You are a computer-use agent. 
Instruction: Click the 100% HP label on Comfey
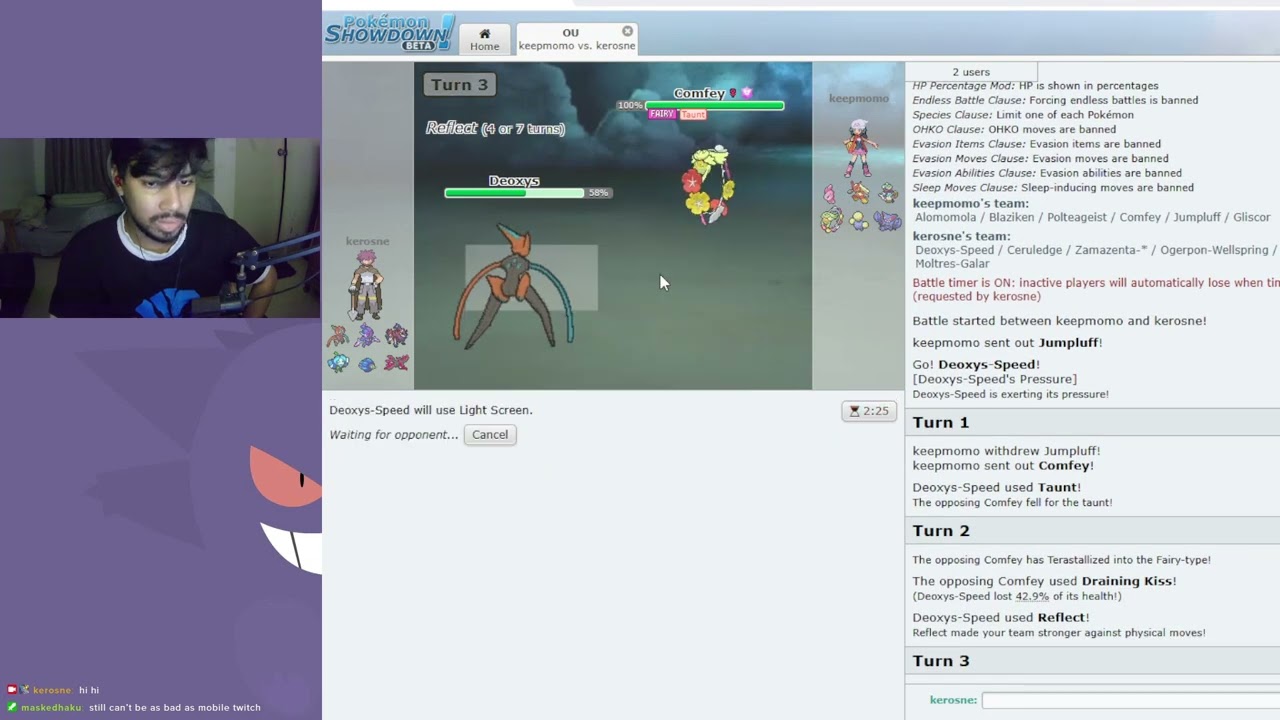coord(630,105)
